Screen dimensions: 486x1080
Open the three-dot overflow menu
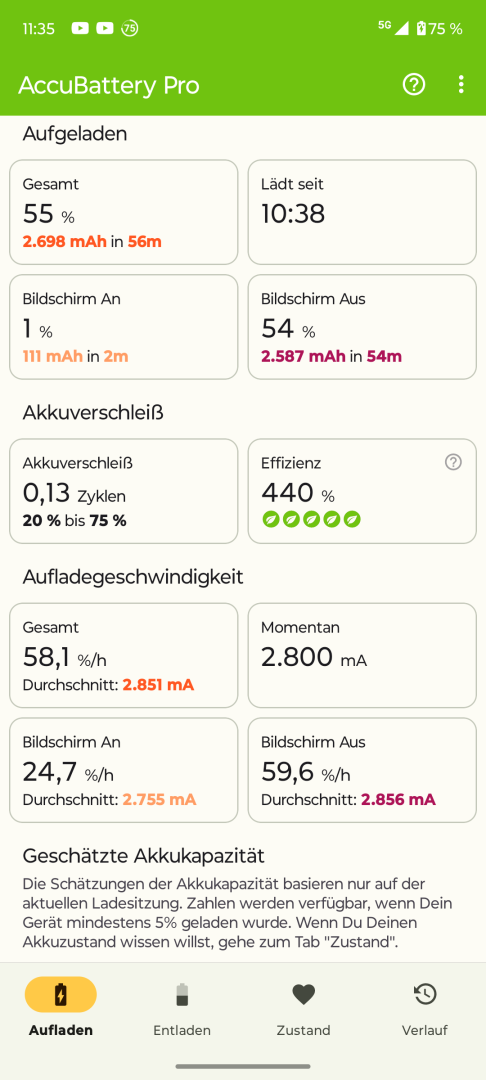pyautogui.click(x=461, y=85)
